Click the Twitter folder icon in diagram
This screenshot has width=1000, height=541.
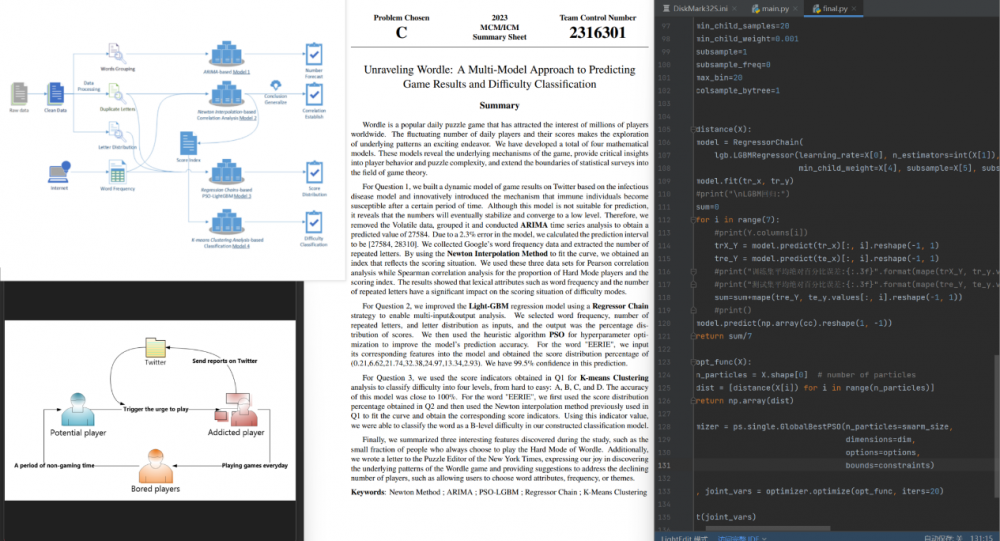tap(156, 348)
